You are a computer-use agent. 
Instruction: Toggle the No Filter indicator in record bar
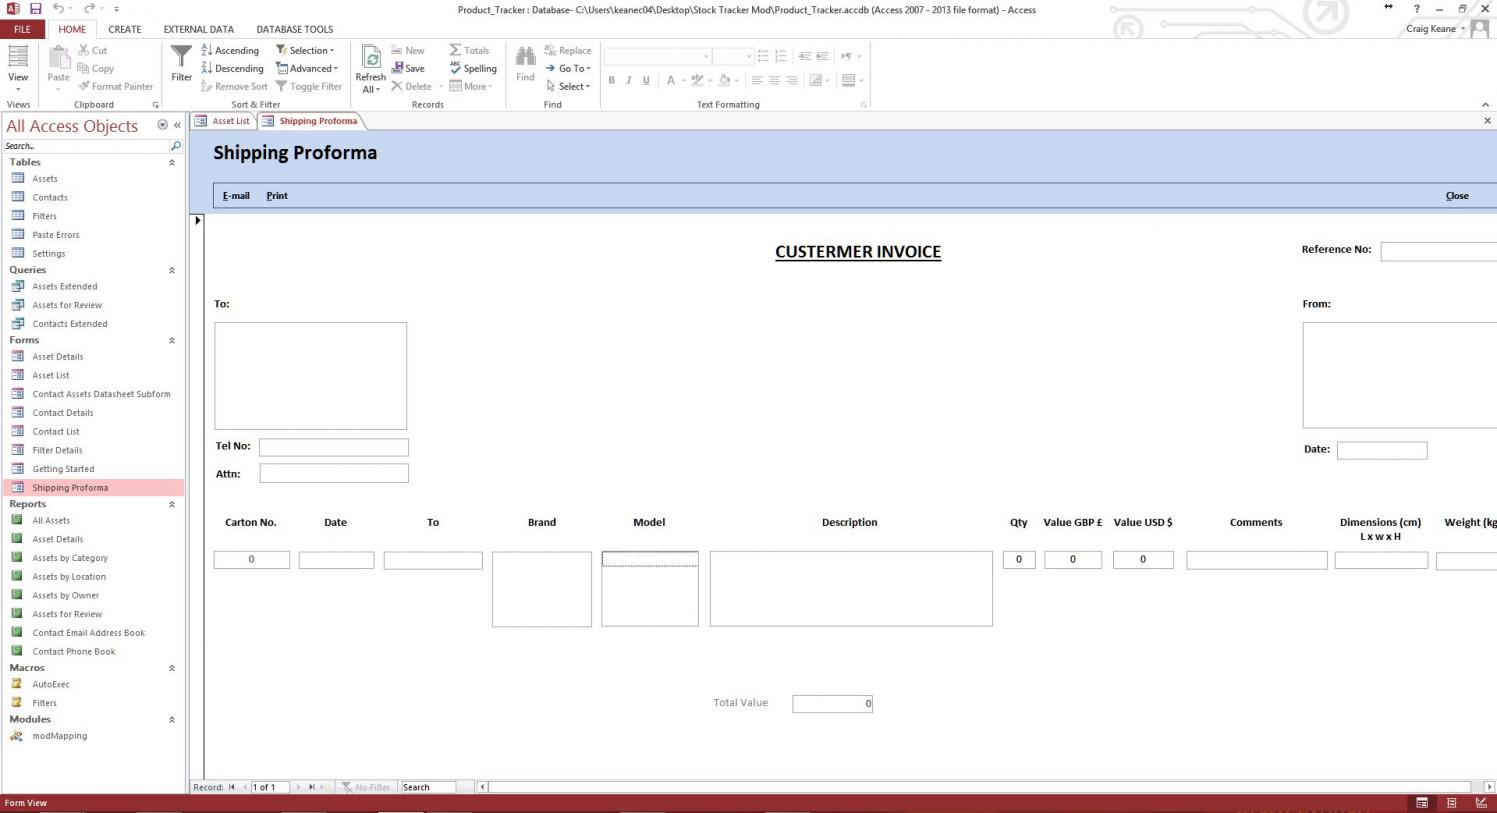tap(366, 787)
